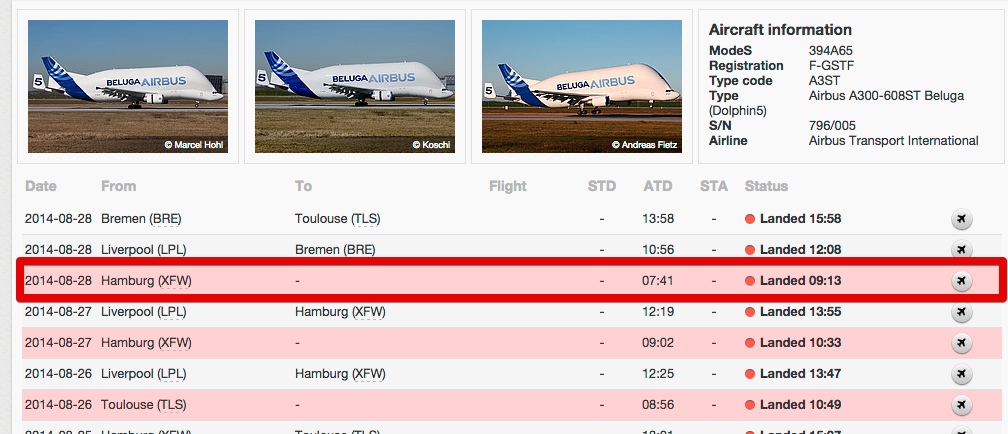Open Beluga photo by Andreas Fietz
The height and width of the screenshot is (434, 1008).
[582, 87]
